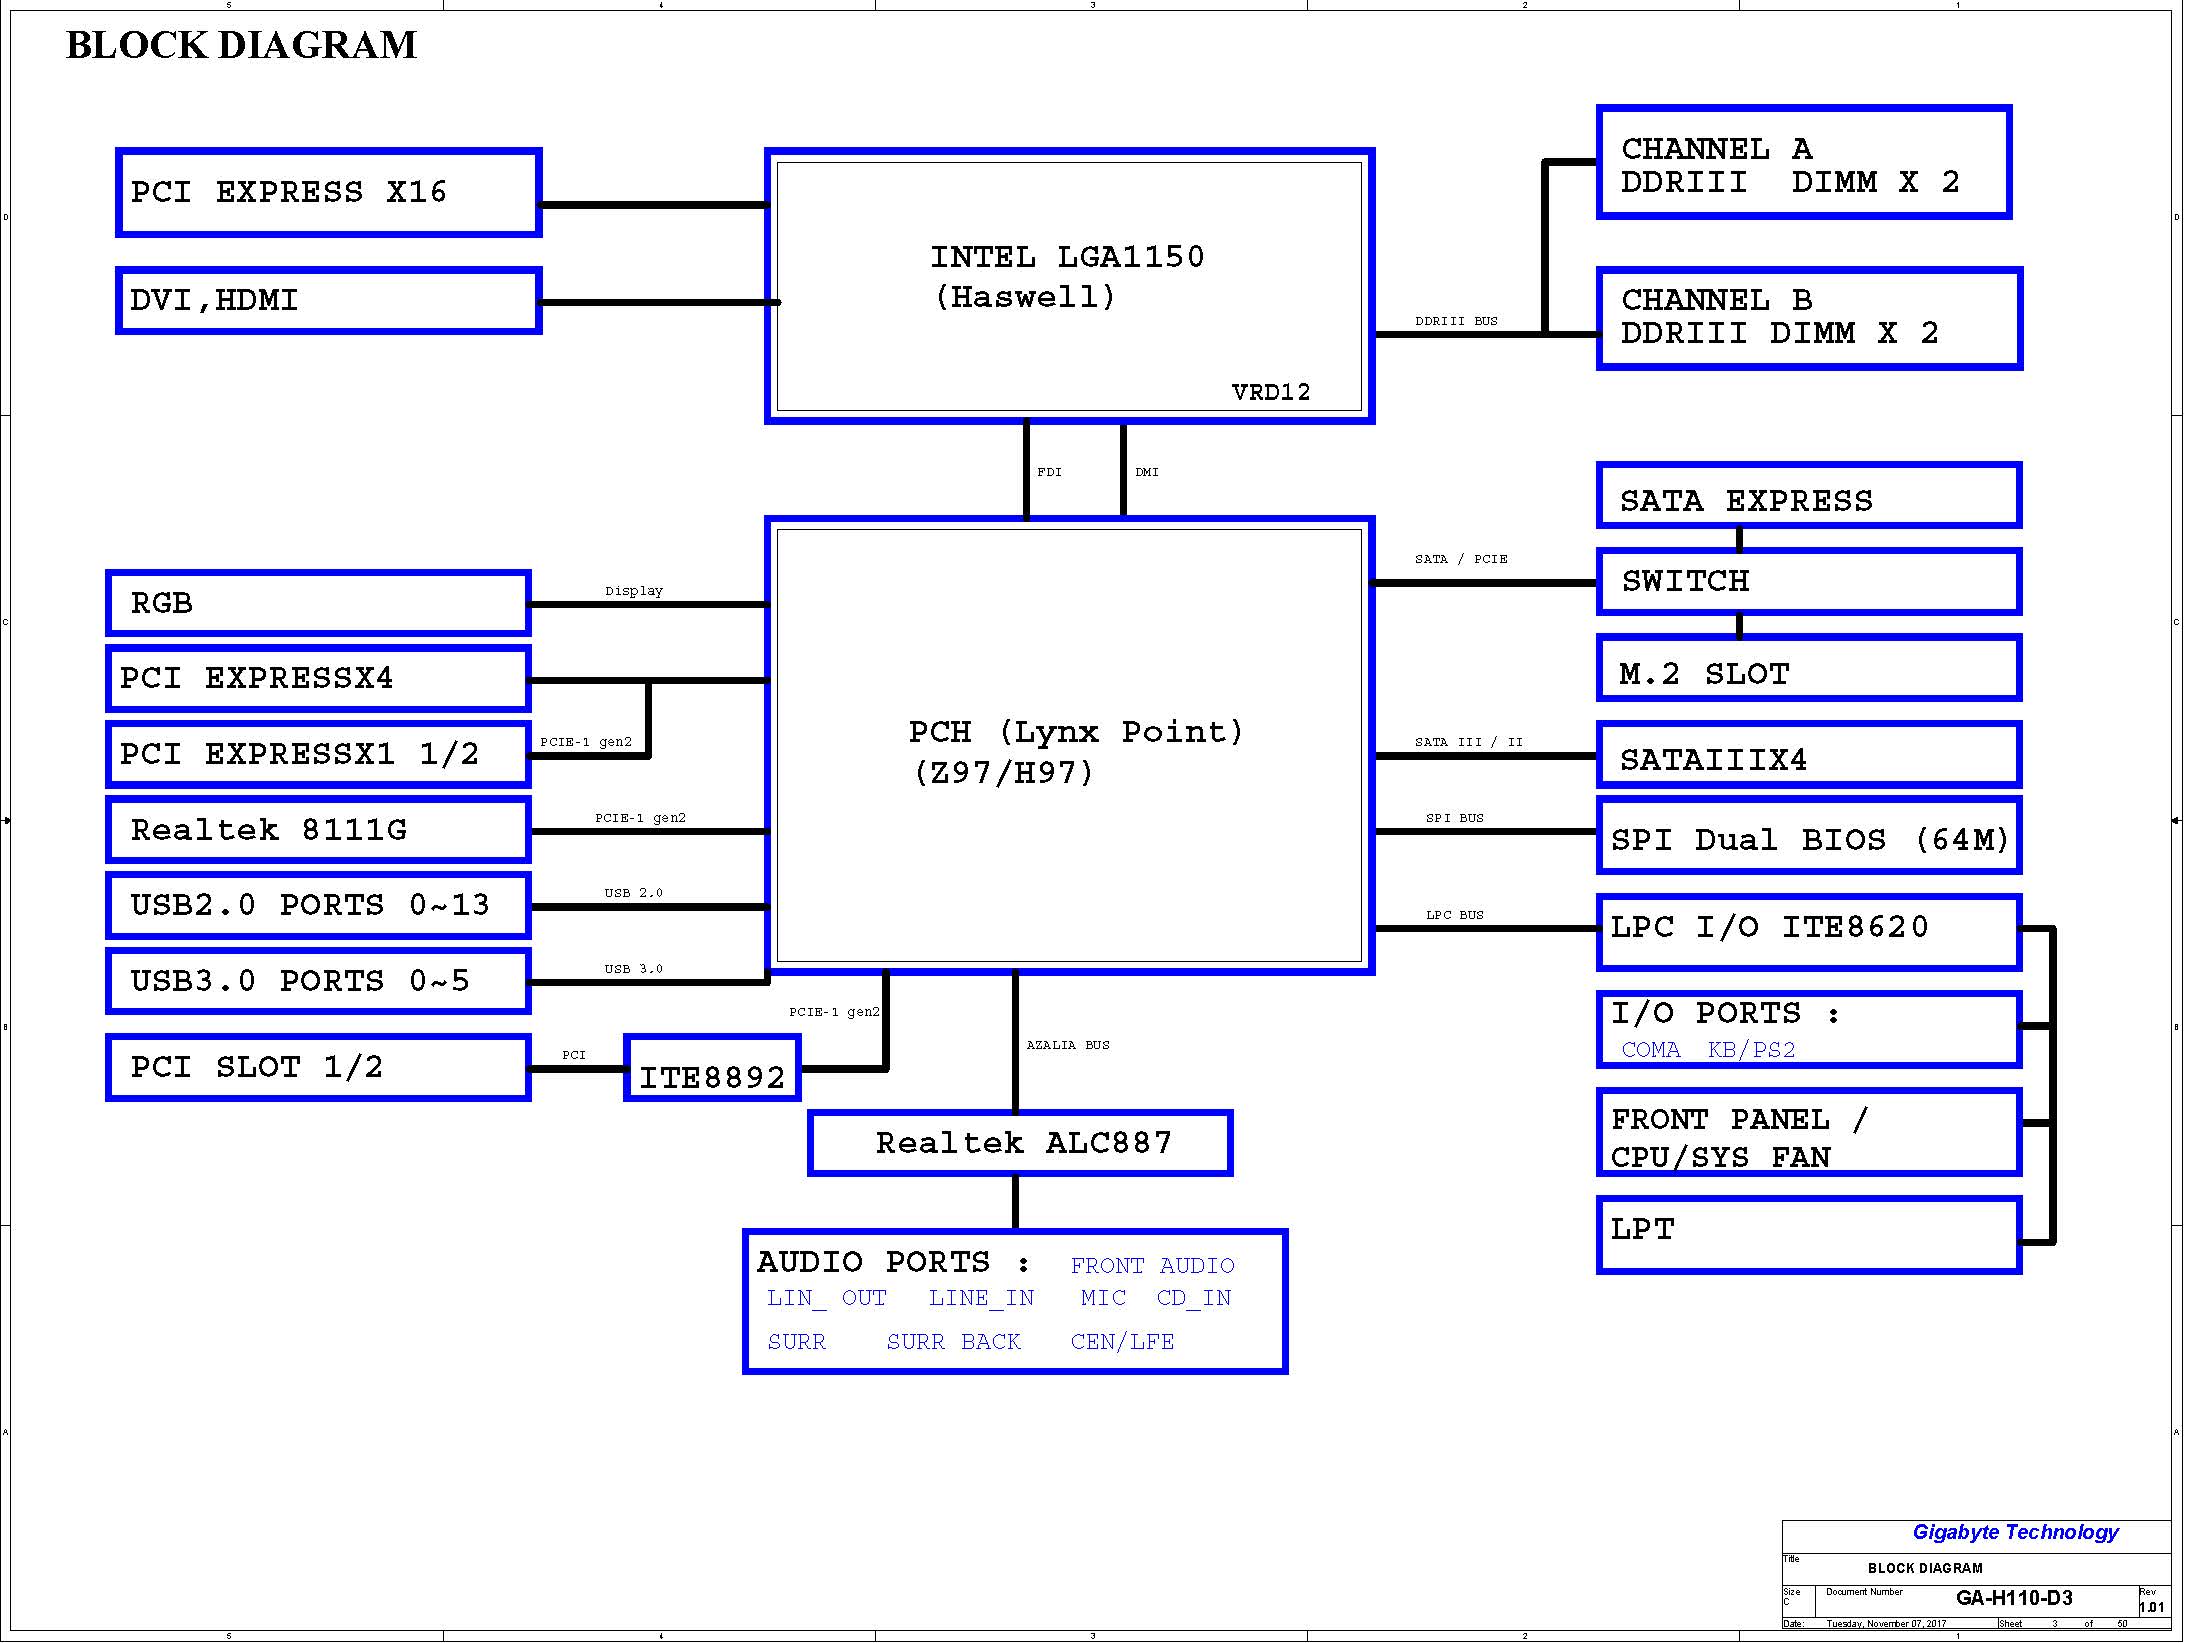Click the USB 2.0 bus label
This screenshot has height=1643, width=2193.
[x=633, y=893]
